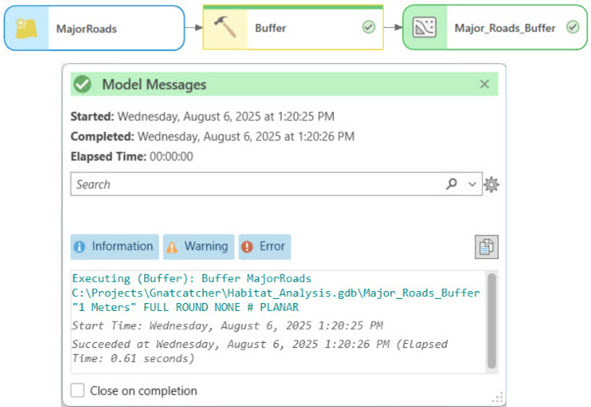Click the connector arrow from MajorRoads to Buffer
The image size is (591, 407).
click(194, 28)
